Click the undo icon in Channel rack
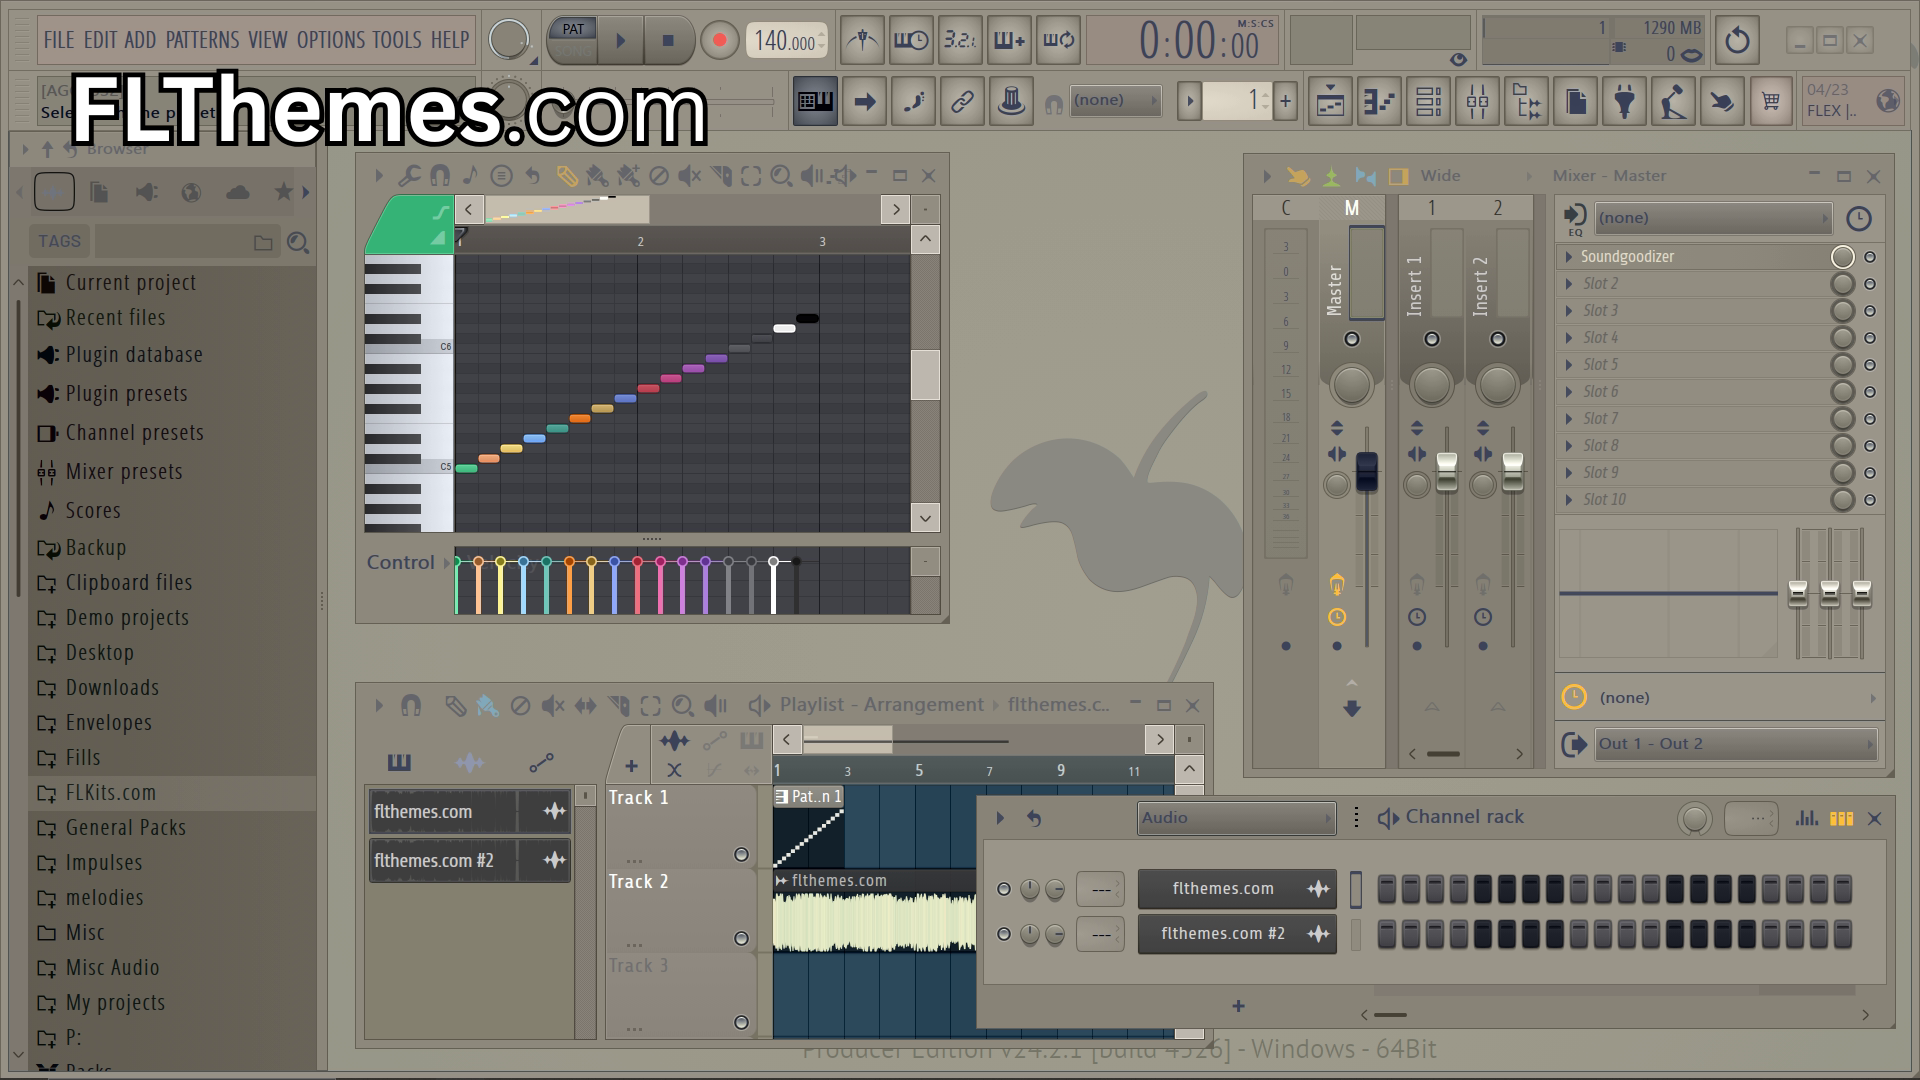This screenshot has width=1920, height=1080. (x=1034, y=818)
